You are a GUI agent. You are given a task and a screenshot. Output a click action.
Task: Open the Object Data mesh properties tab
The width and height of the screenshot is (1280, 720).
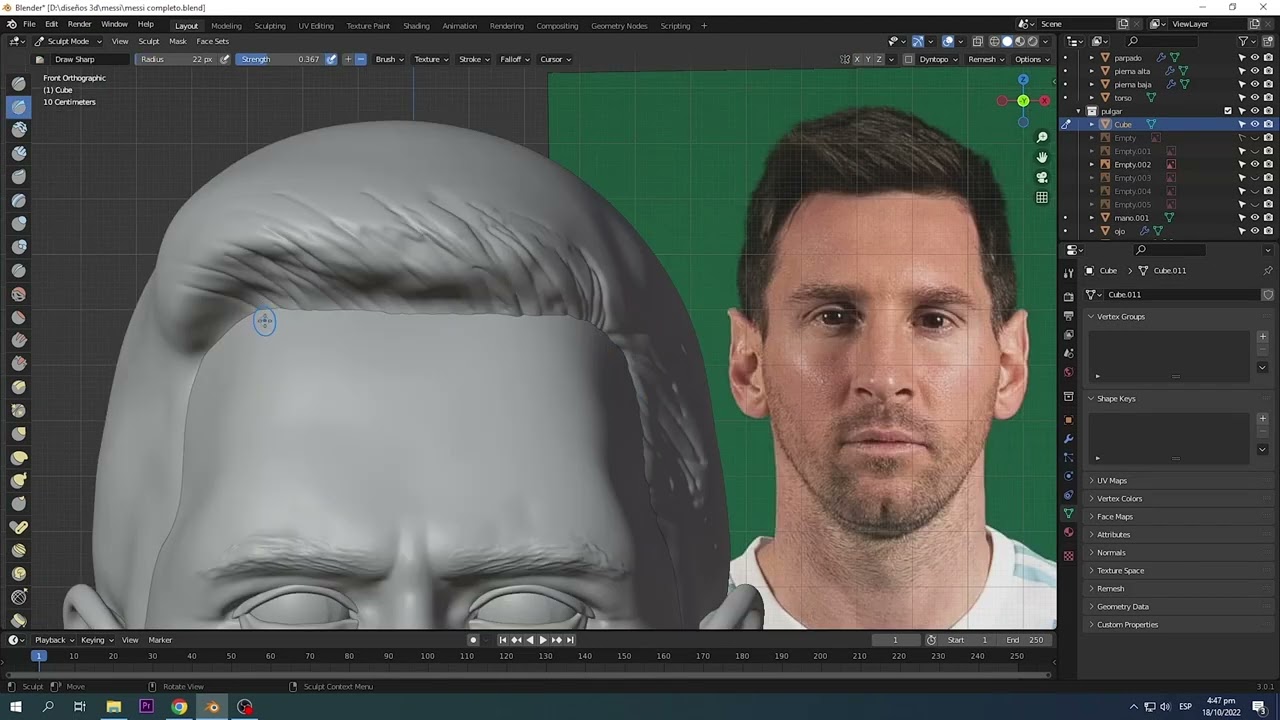(x=1068, y=513)
